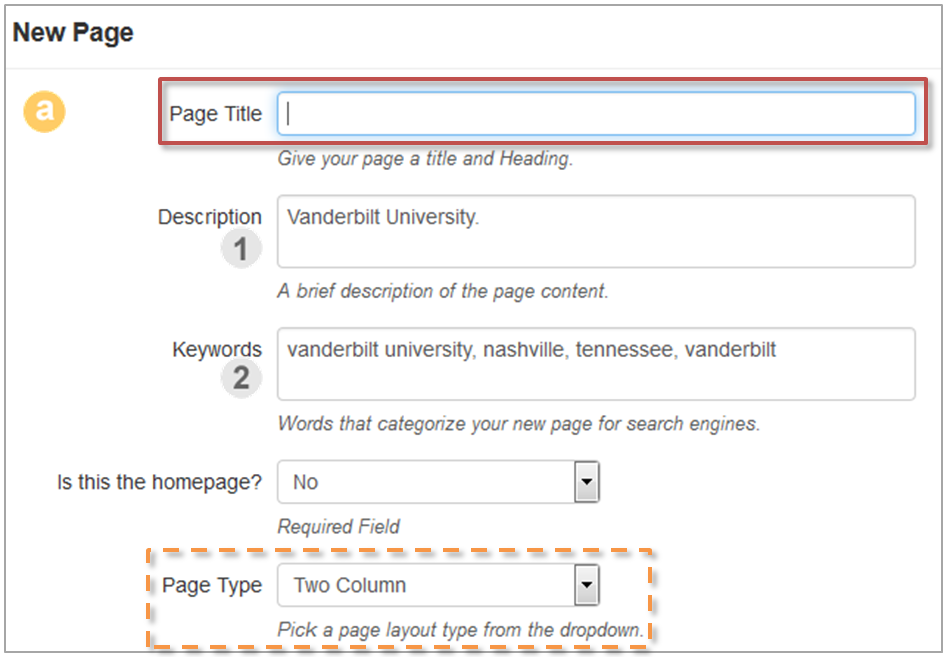Viewport: 946px width, 657px height.
Task: Click the 'New Page' heading
Action: pyautogui.click(x=73, y=32)
